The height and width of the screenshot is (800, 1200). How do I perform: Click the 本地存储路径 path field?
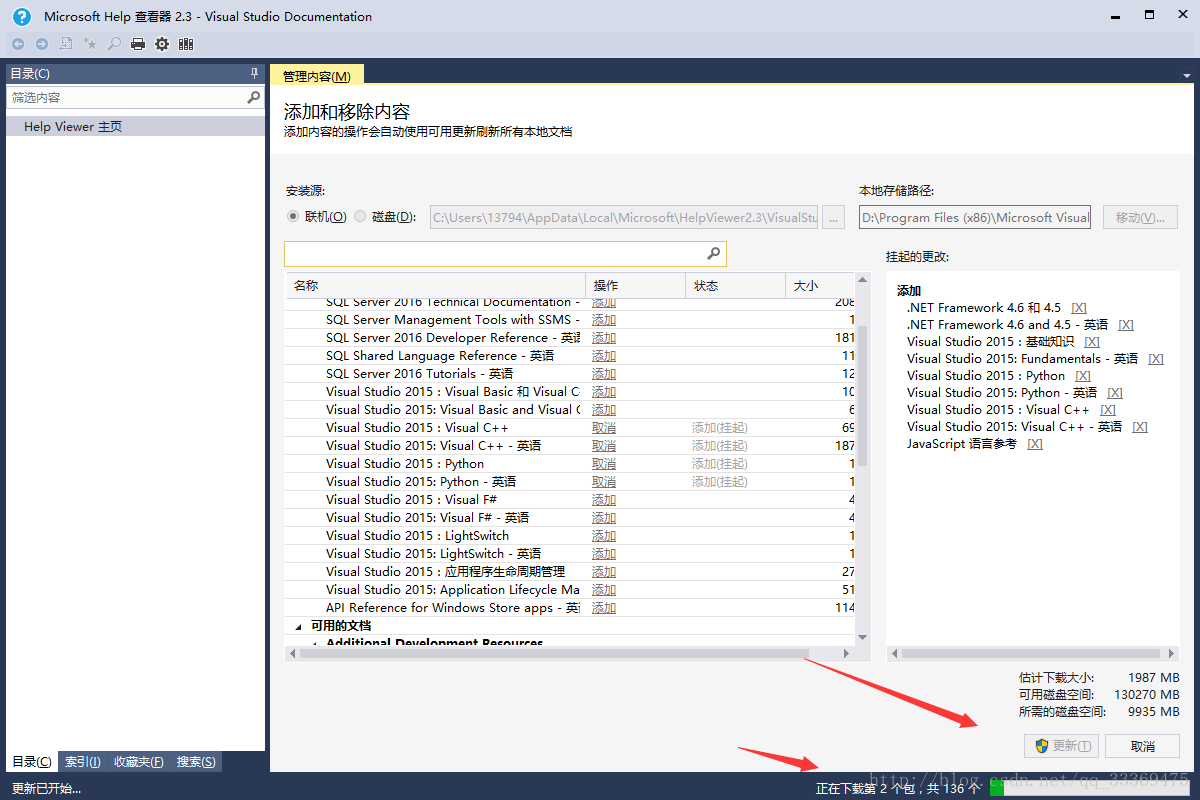click(x=975, y=217)
